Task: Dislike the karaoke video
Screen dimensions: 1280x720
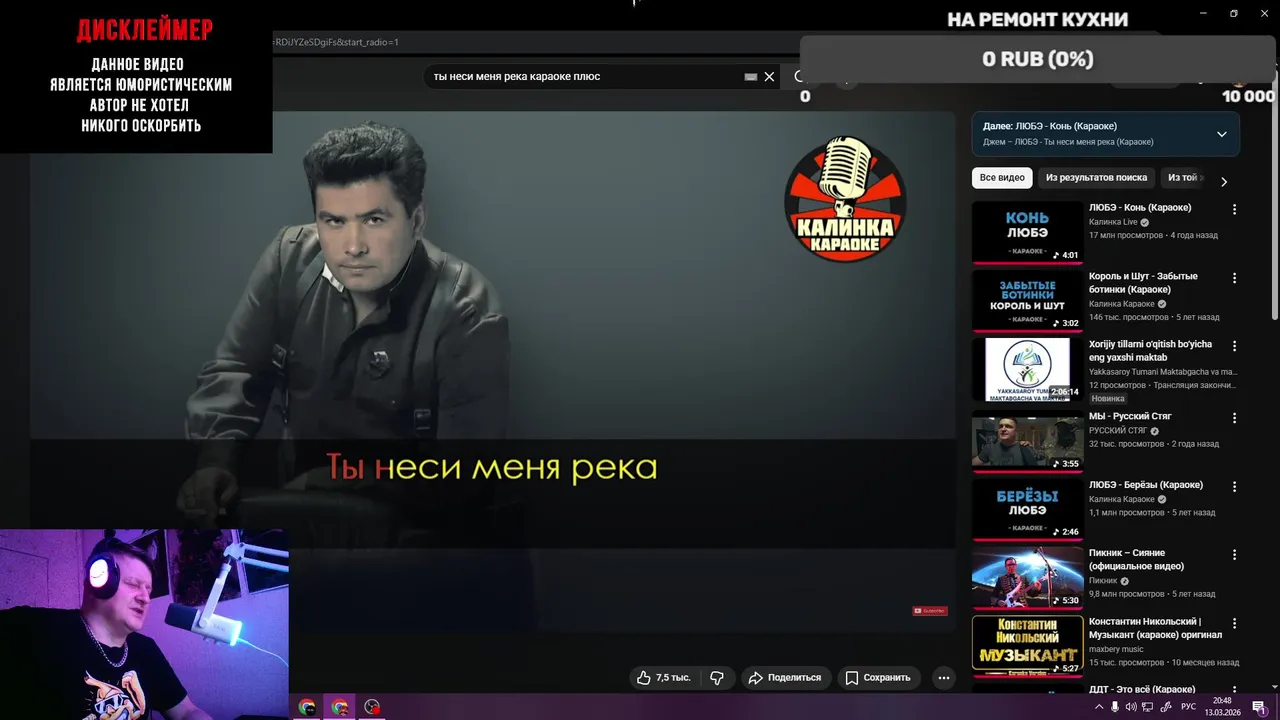Action: coord(717,677)
